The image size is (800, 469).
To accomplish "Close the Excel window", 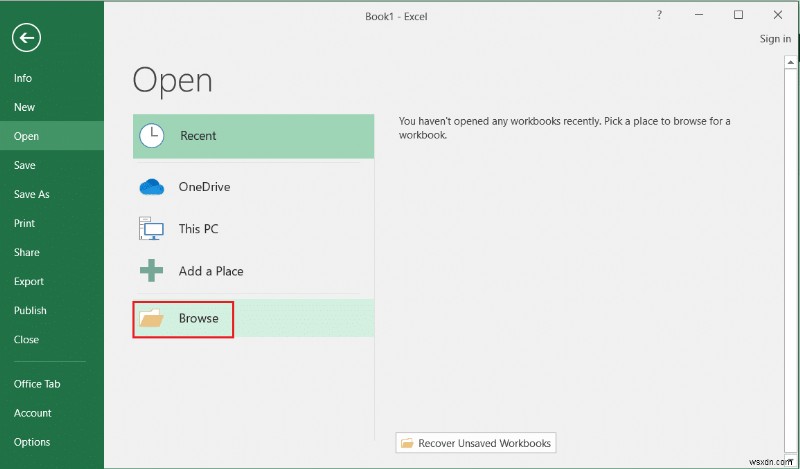I will click(778, 15).
